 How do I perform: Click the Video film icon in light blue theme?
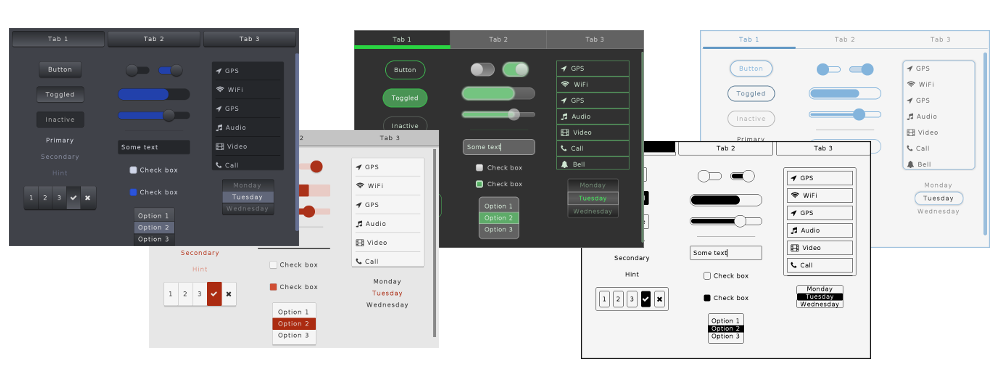[x=910, y=133]
